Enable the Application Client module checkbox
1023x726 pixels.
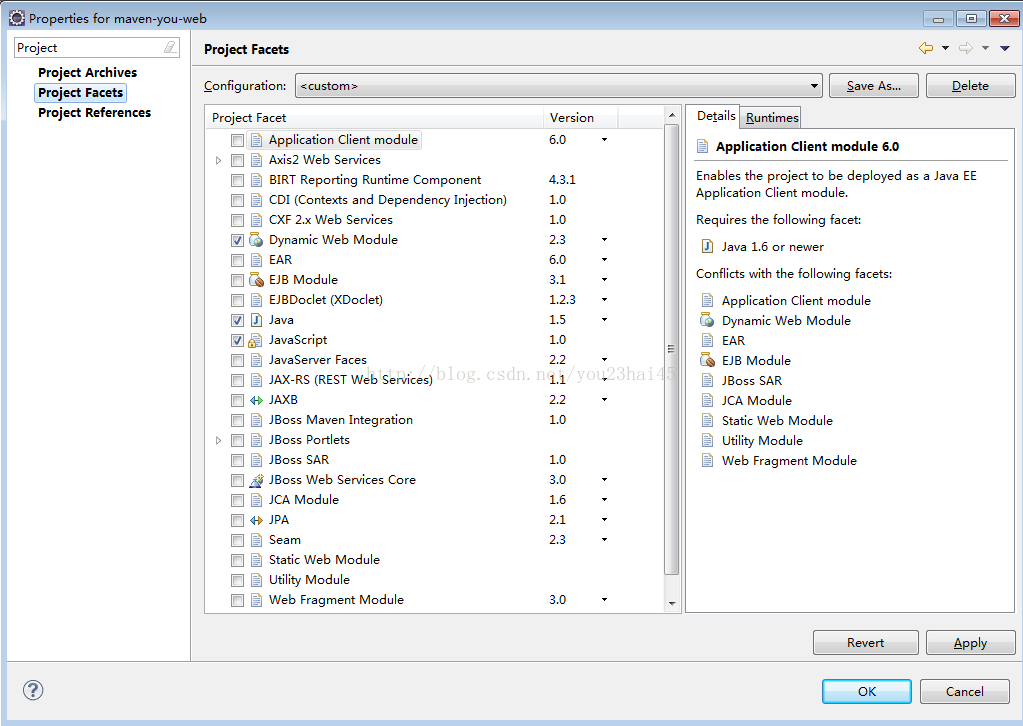237,140
